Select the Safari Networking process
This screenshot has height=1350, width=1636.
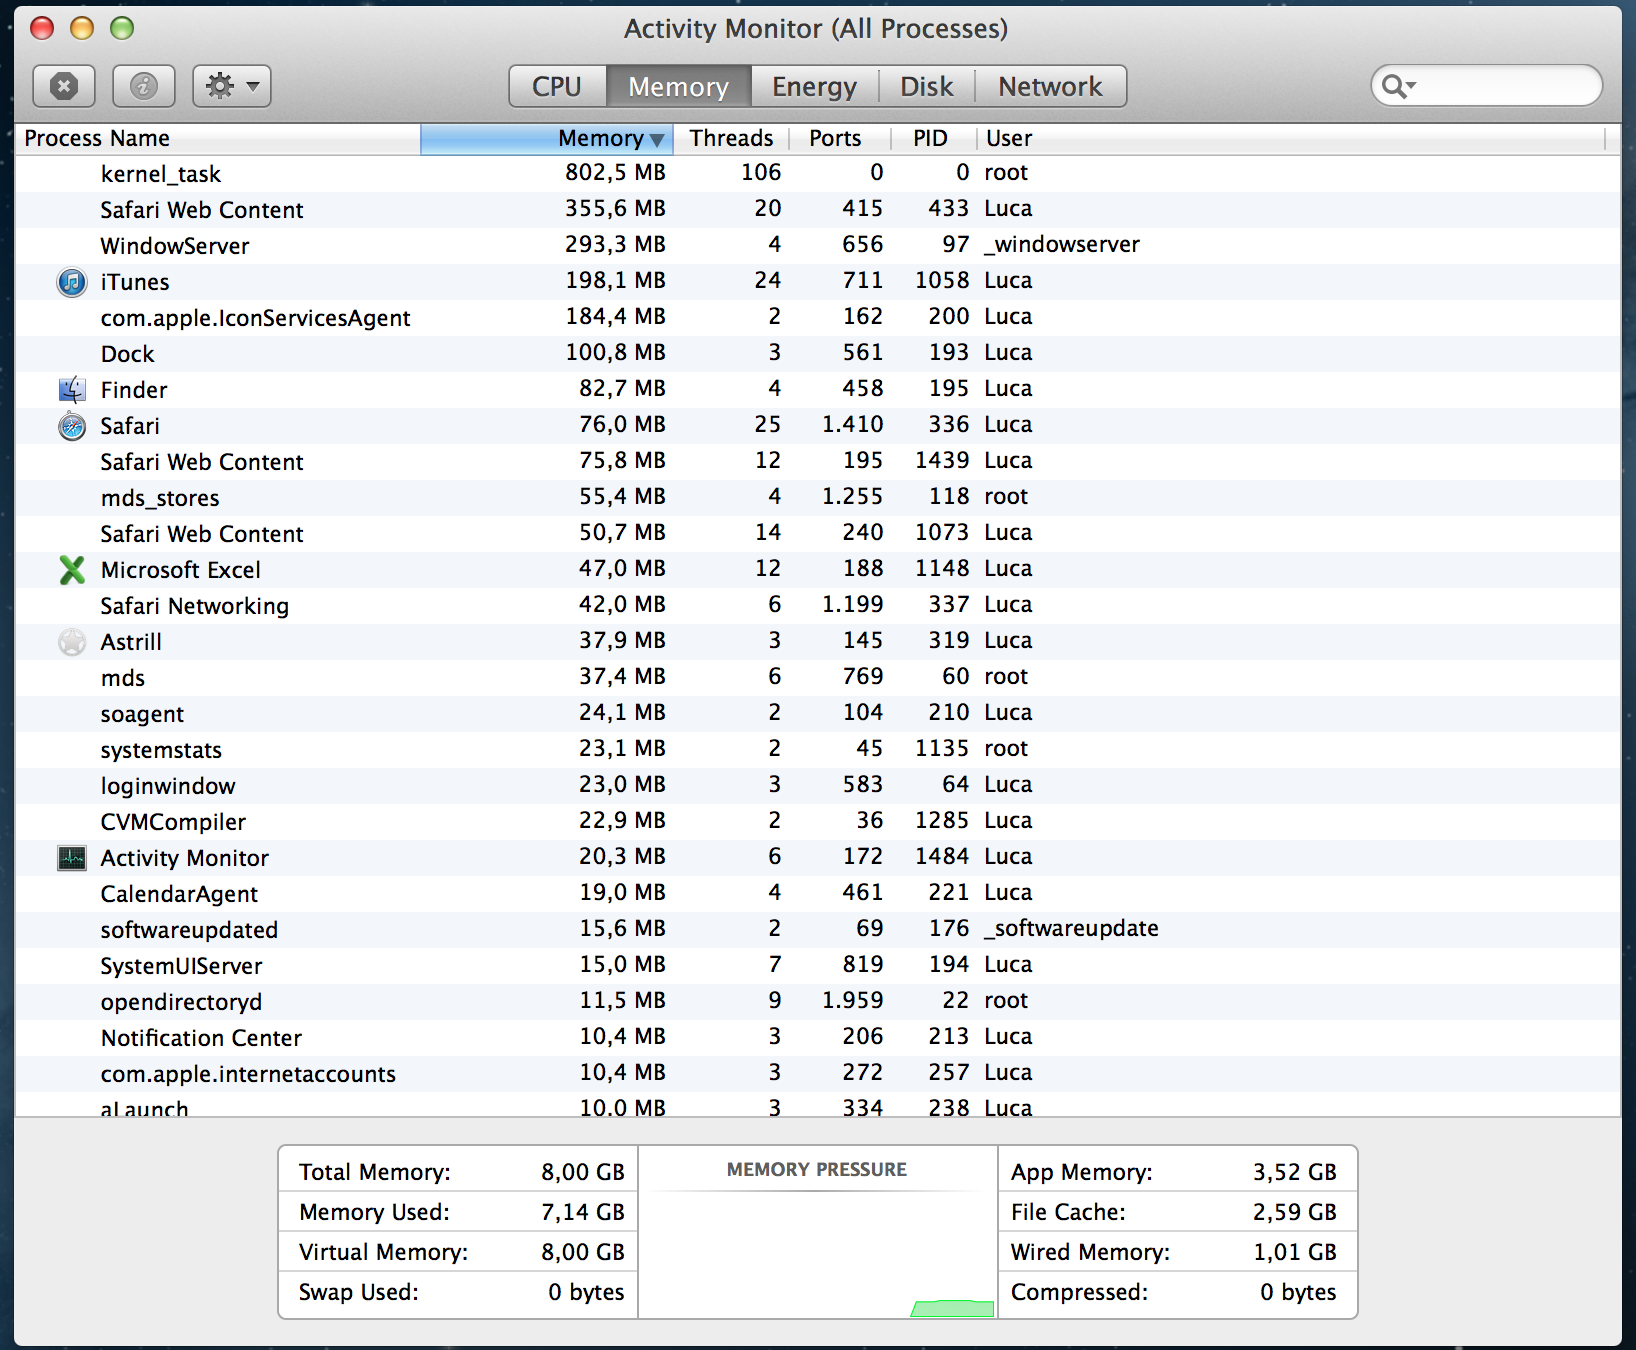[818, 606]
